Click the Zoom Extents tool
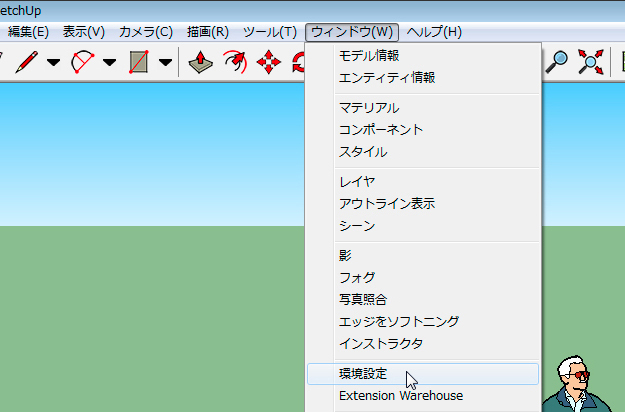The image size is (625, 412). pyautogui.click(x=591, y=62)
